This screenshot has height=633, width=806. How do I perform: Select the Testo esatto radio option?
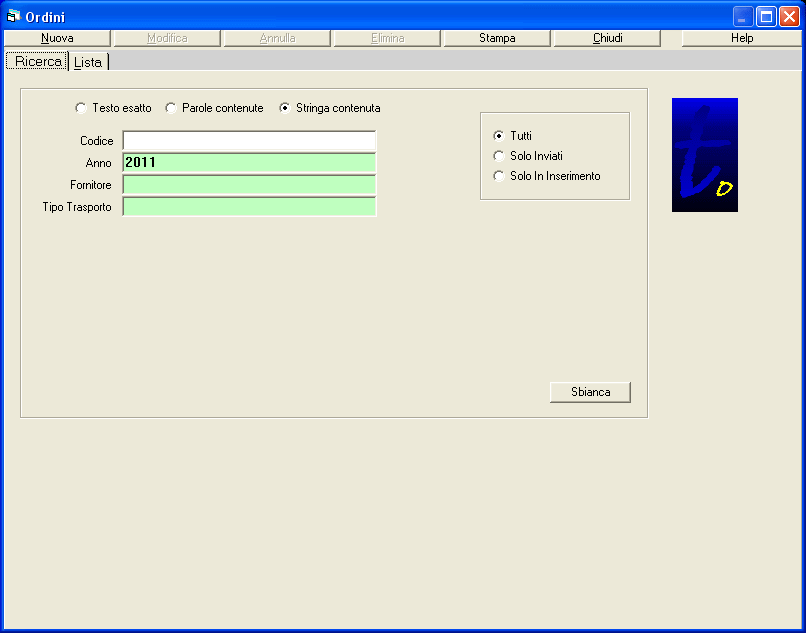pos(81,108)
